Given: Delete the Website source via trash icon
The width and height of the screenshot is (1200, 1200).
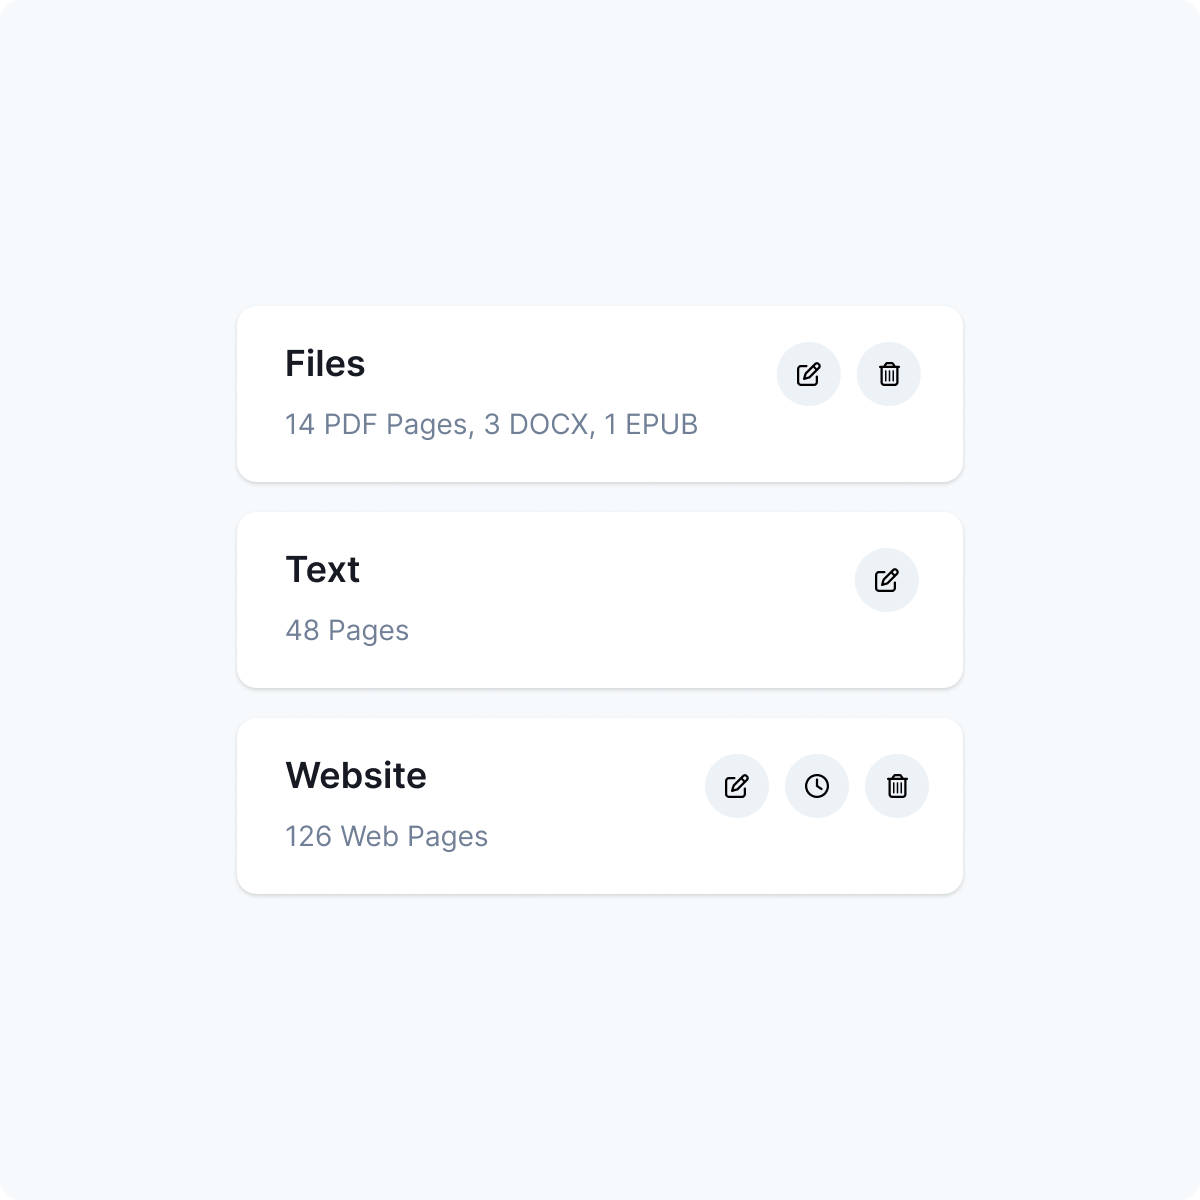Looking at the screenshot, I should pos(897,786).
